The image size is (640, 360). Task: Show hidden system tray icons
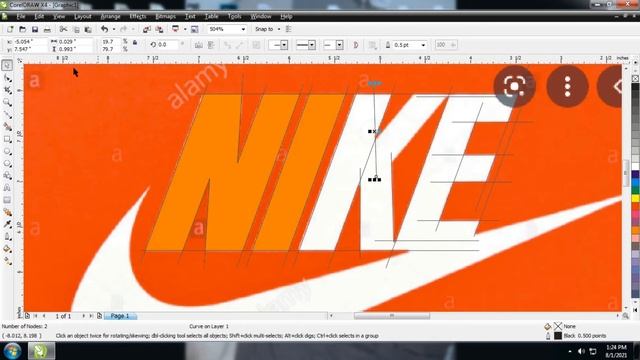[x=570, y=351]
